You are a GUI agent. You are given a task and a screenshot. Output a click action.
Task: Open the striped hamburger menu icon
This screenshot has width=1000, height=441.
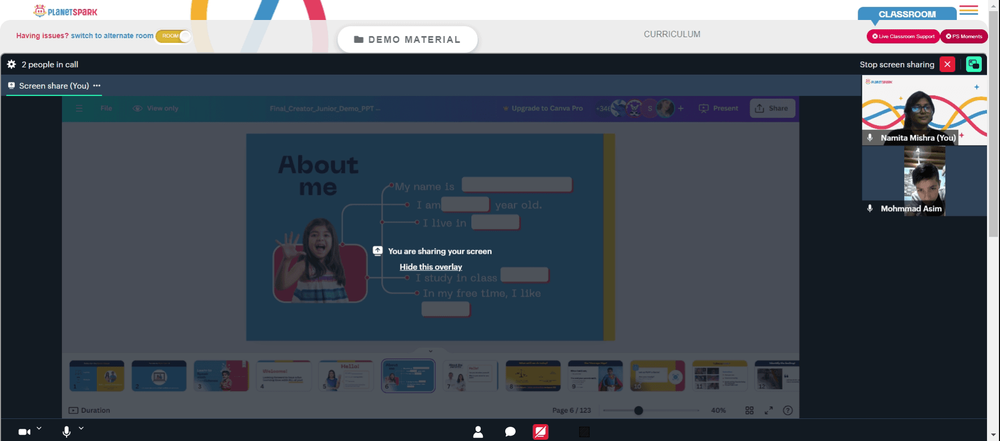(968, 10)
